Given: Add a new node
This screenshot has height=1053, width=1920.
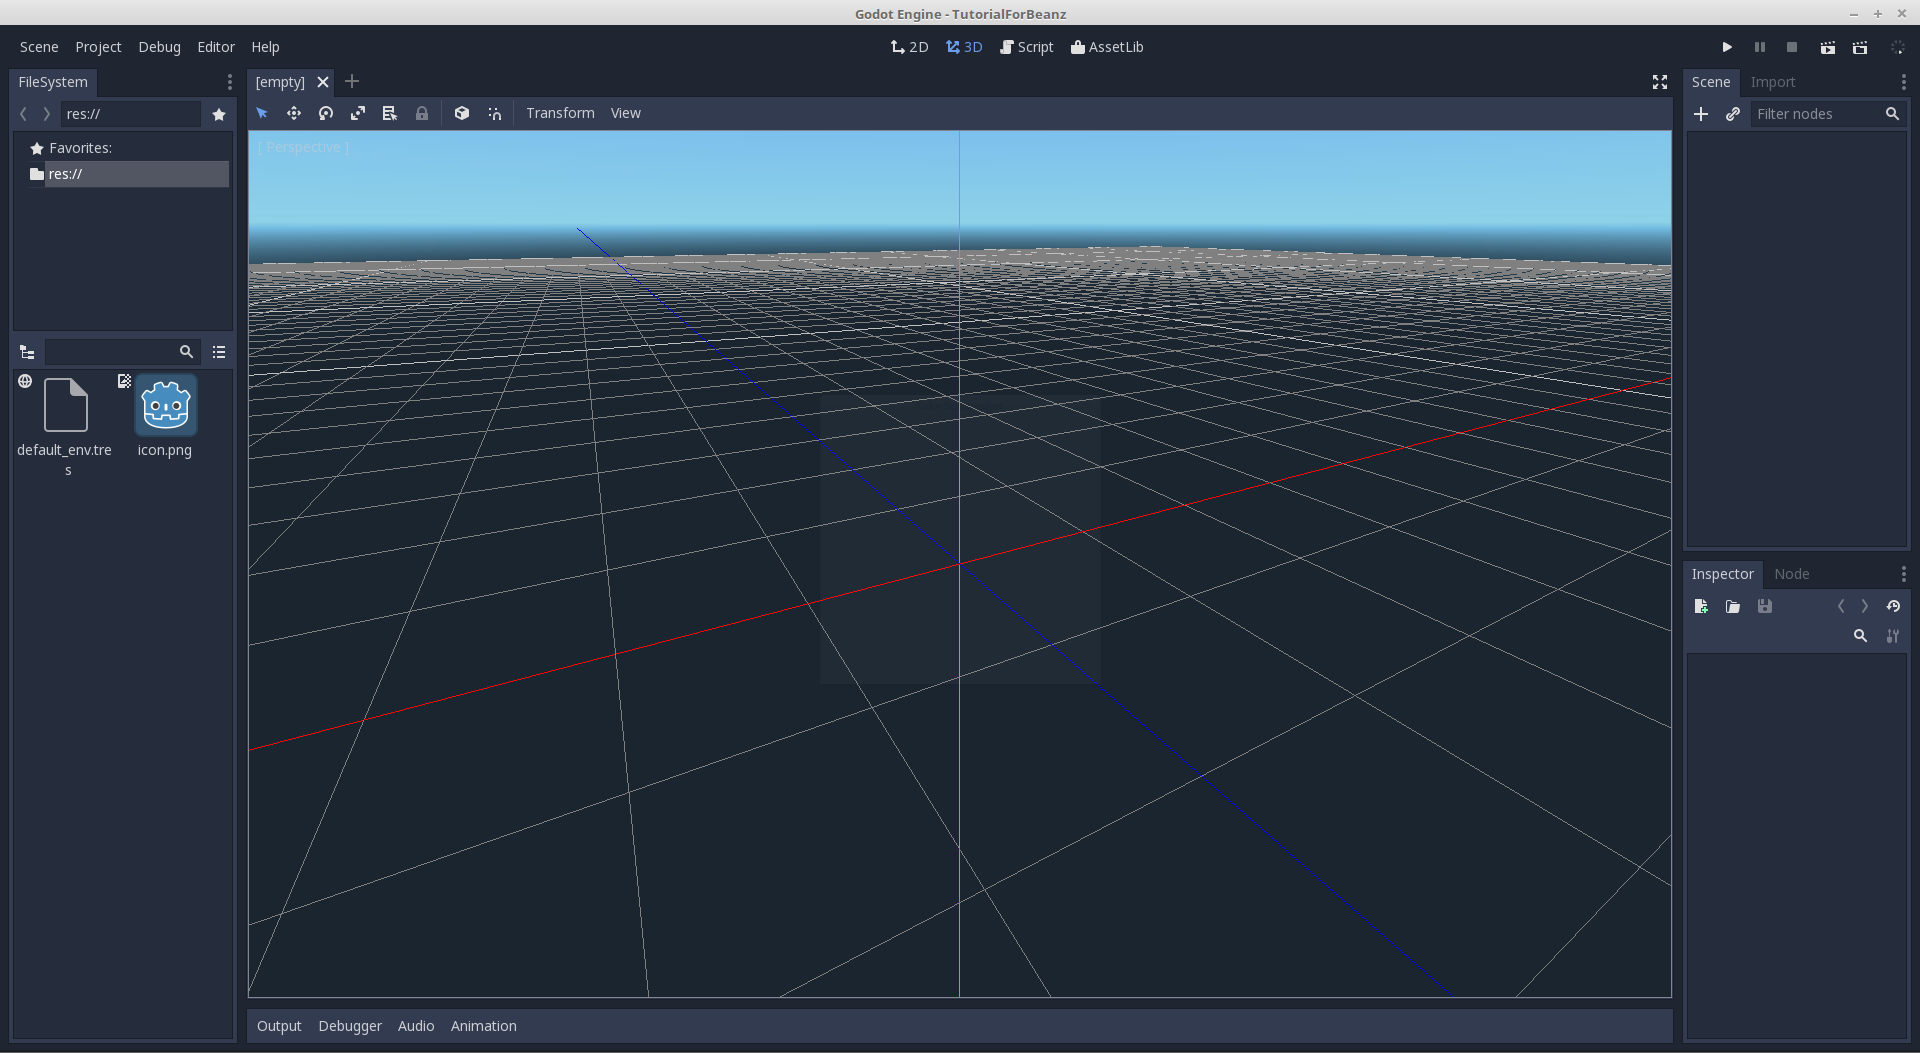Looking at the screenshot, I should (1701, 114).
